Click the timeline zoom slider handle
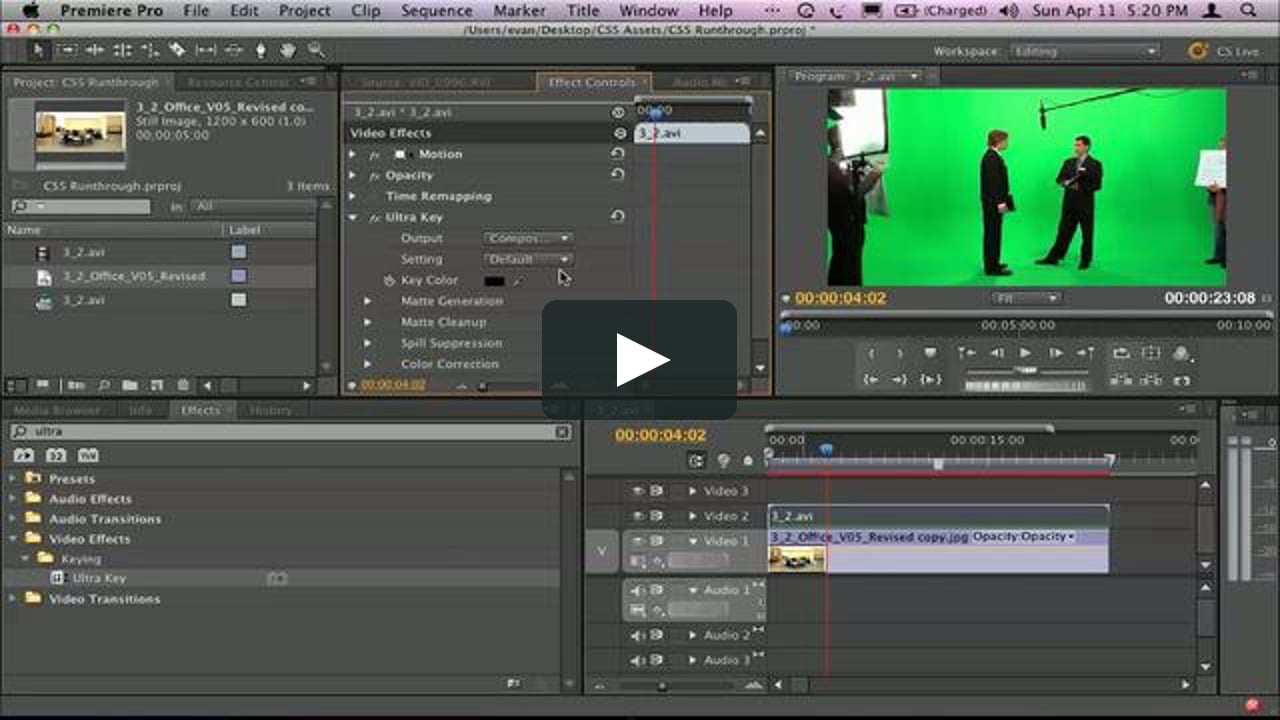The height and width of the screenshot is (720, 1280). tap(661, 686)
